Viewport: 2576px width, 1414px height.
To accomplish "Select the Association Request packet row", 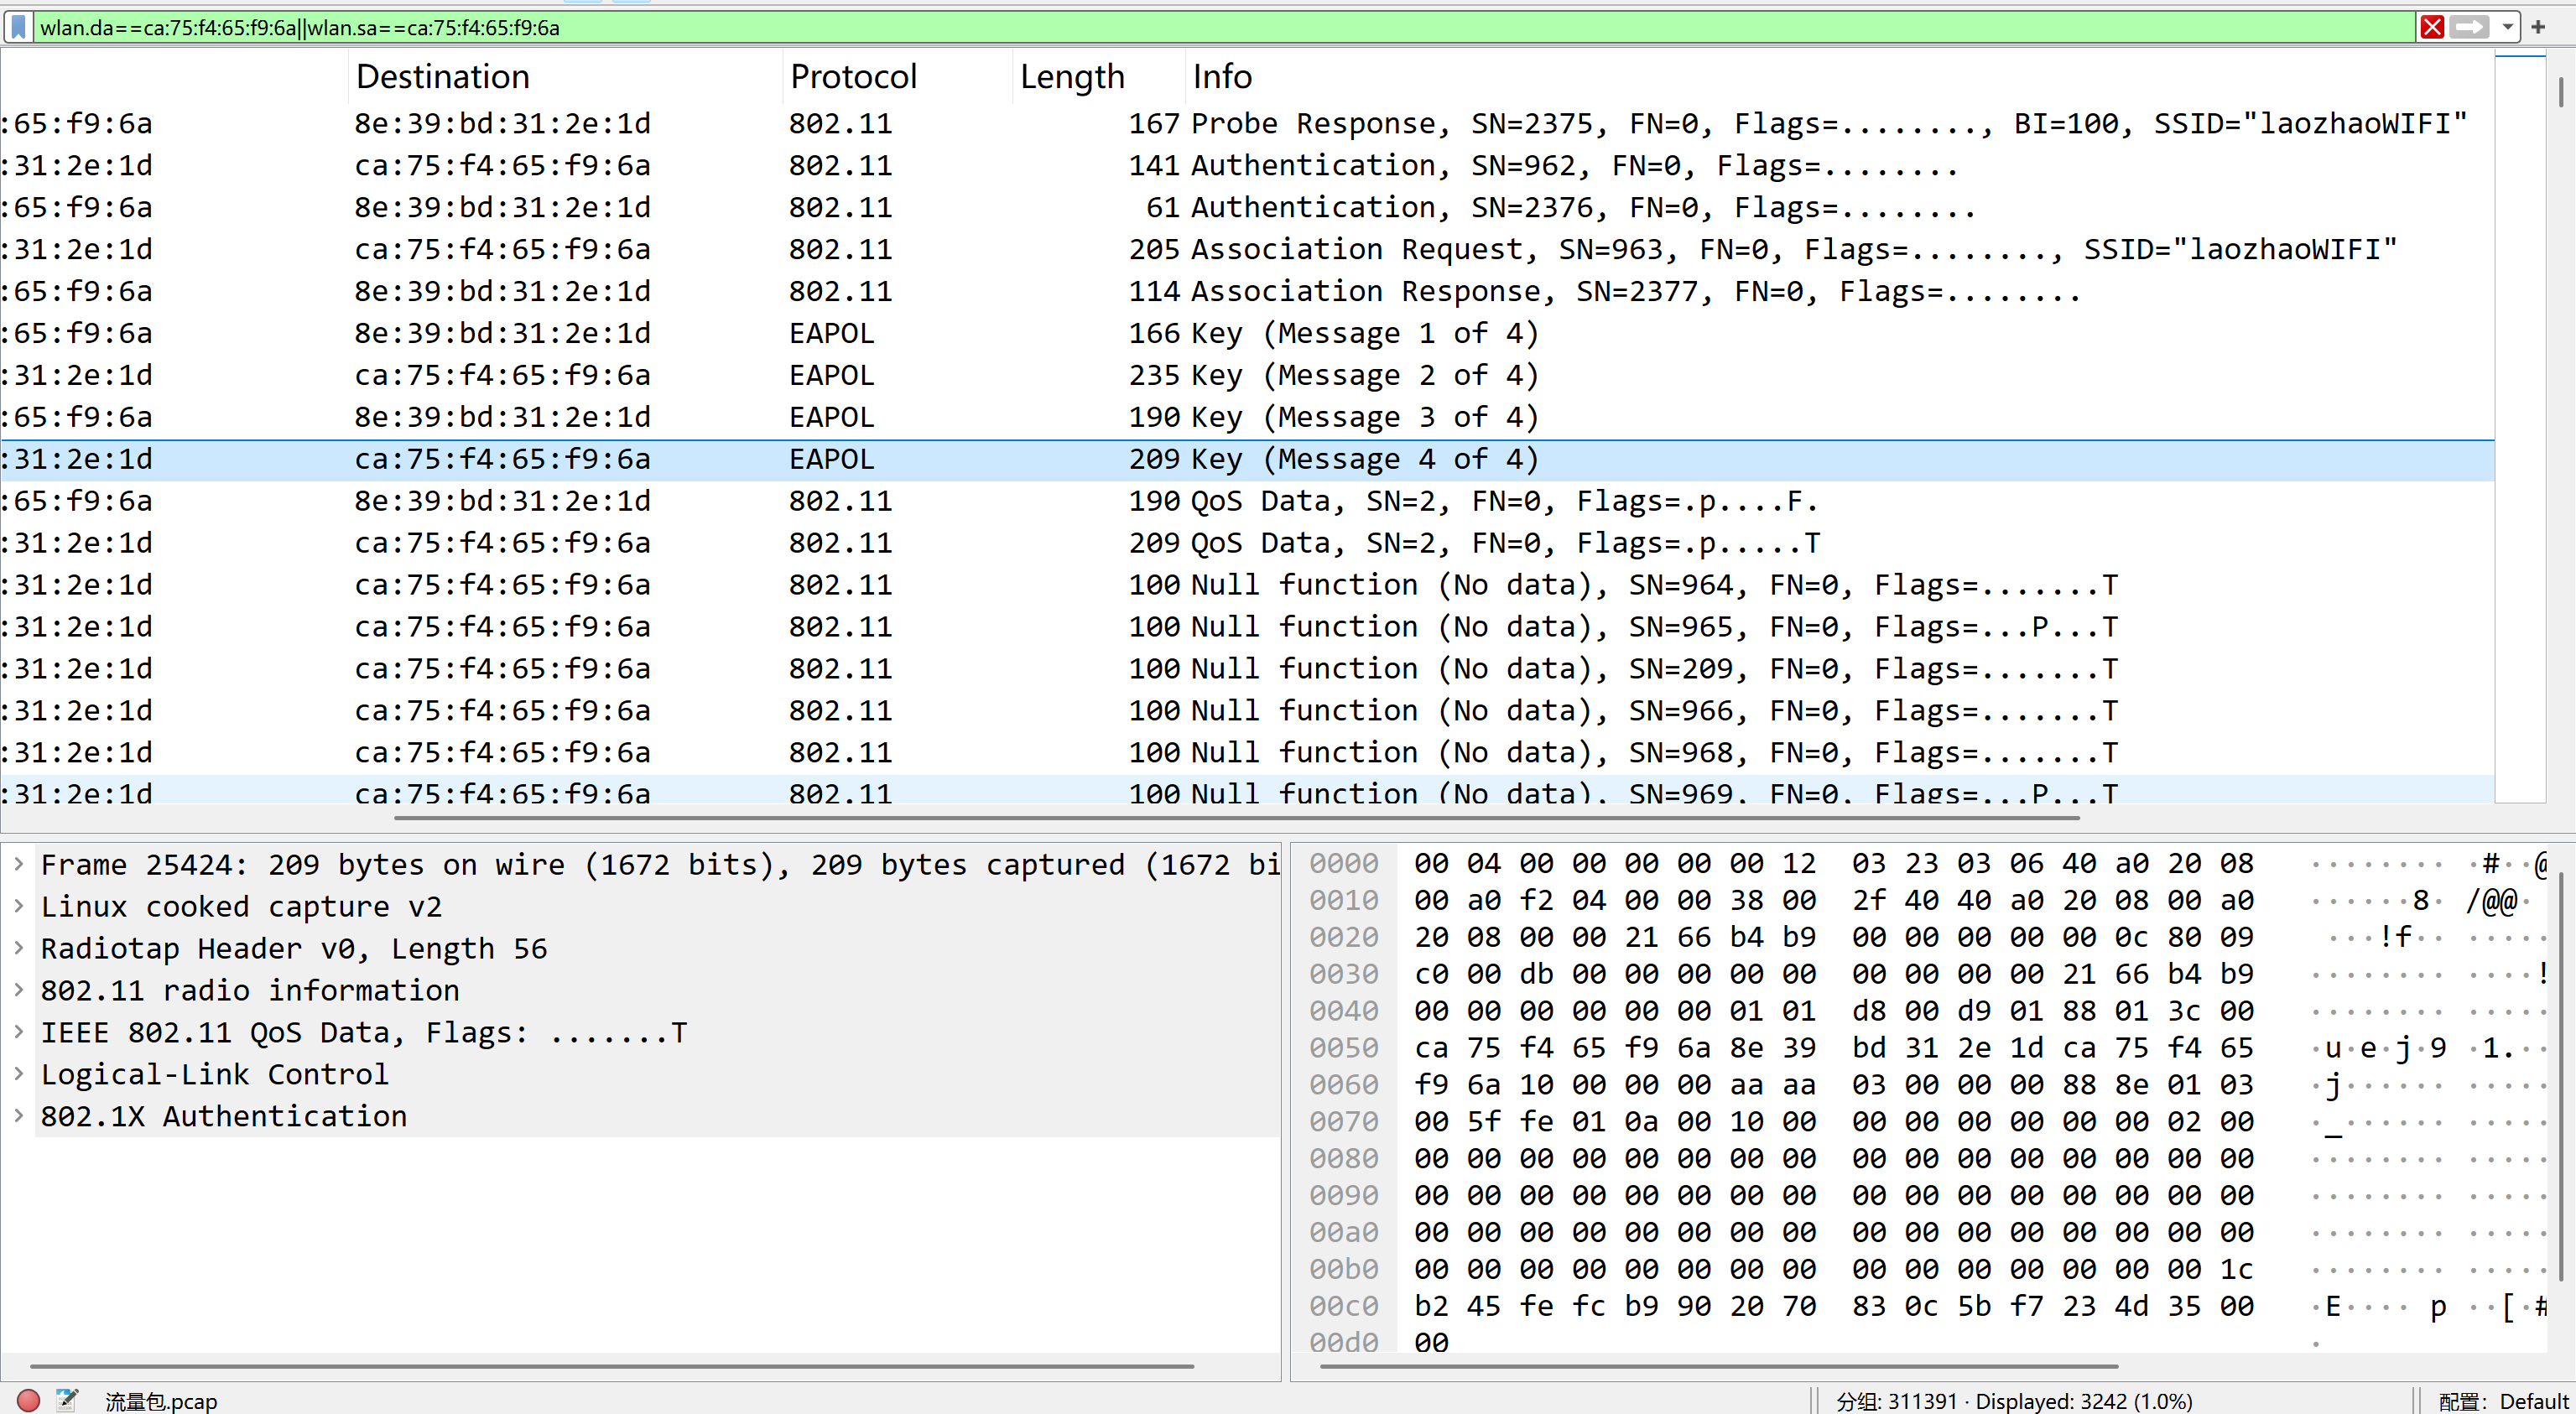I will tap(1400, 249).
